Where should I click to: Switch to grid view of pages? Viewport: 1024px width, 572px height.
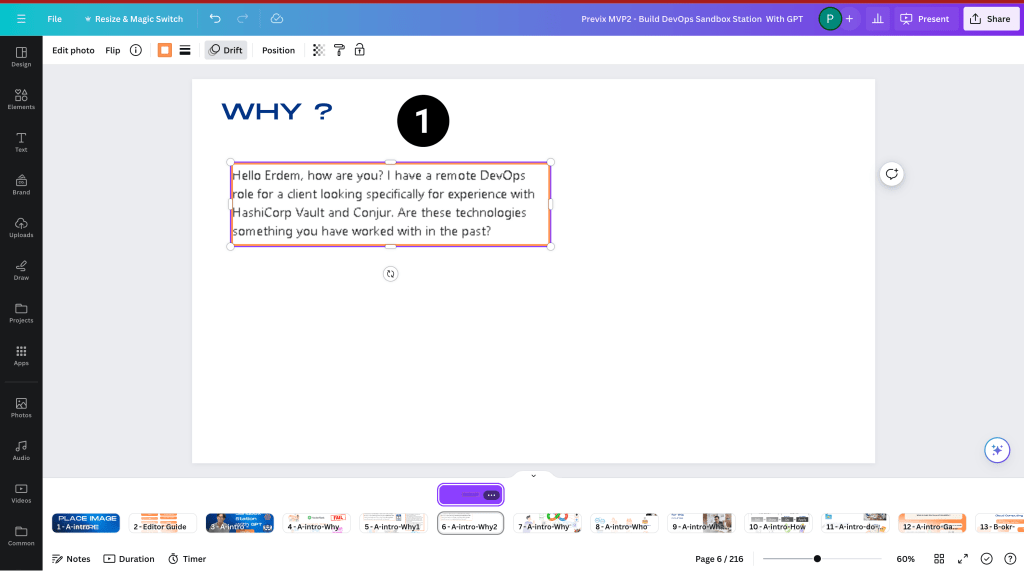pos(939,559)
